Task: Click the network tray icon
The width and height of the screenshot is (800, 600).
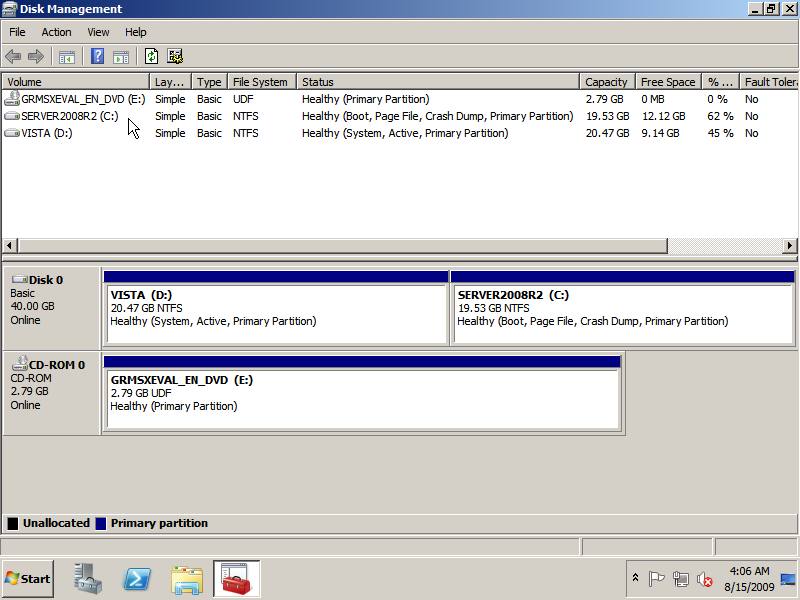Action: click(x=680, y=579)
